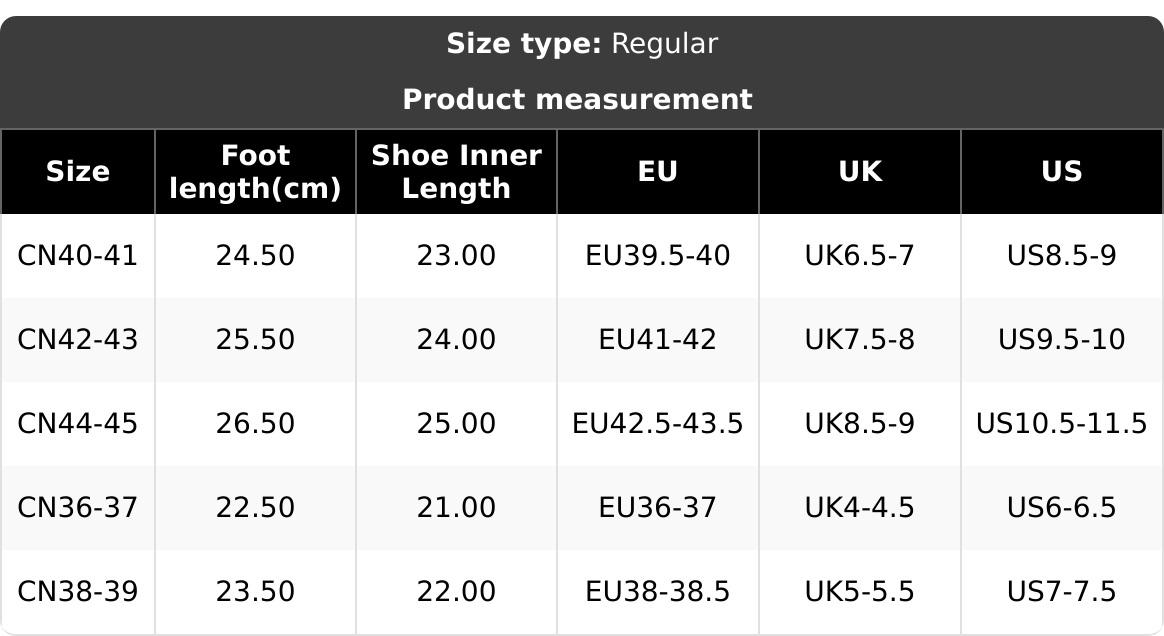
Task: Choose the CN38-39 size row
Action: 78,592
